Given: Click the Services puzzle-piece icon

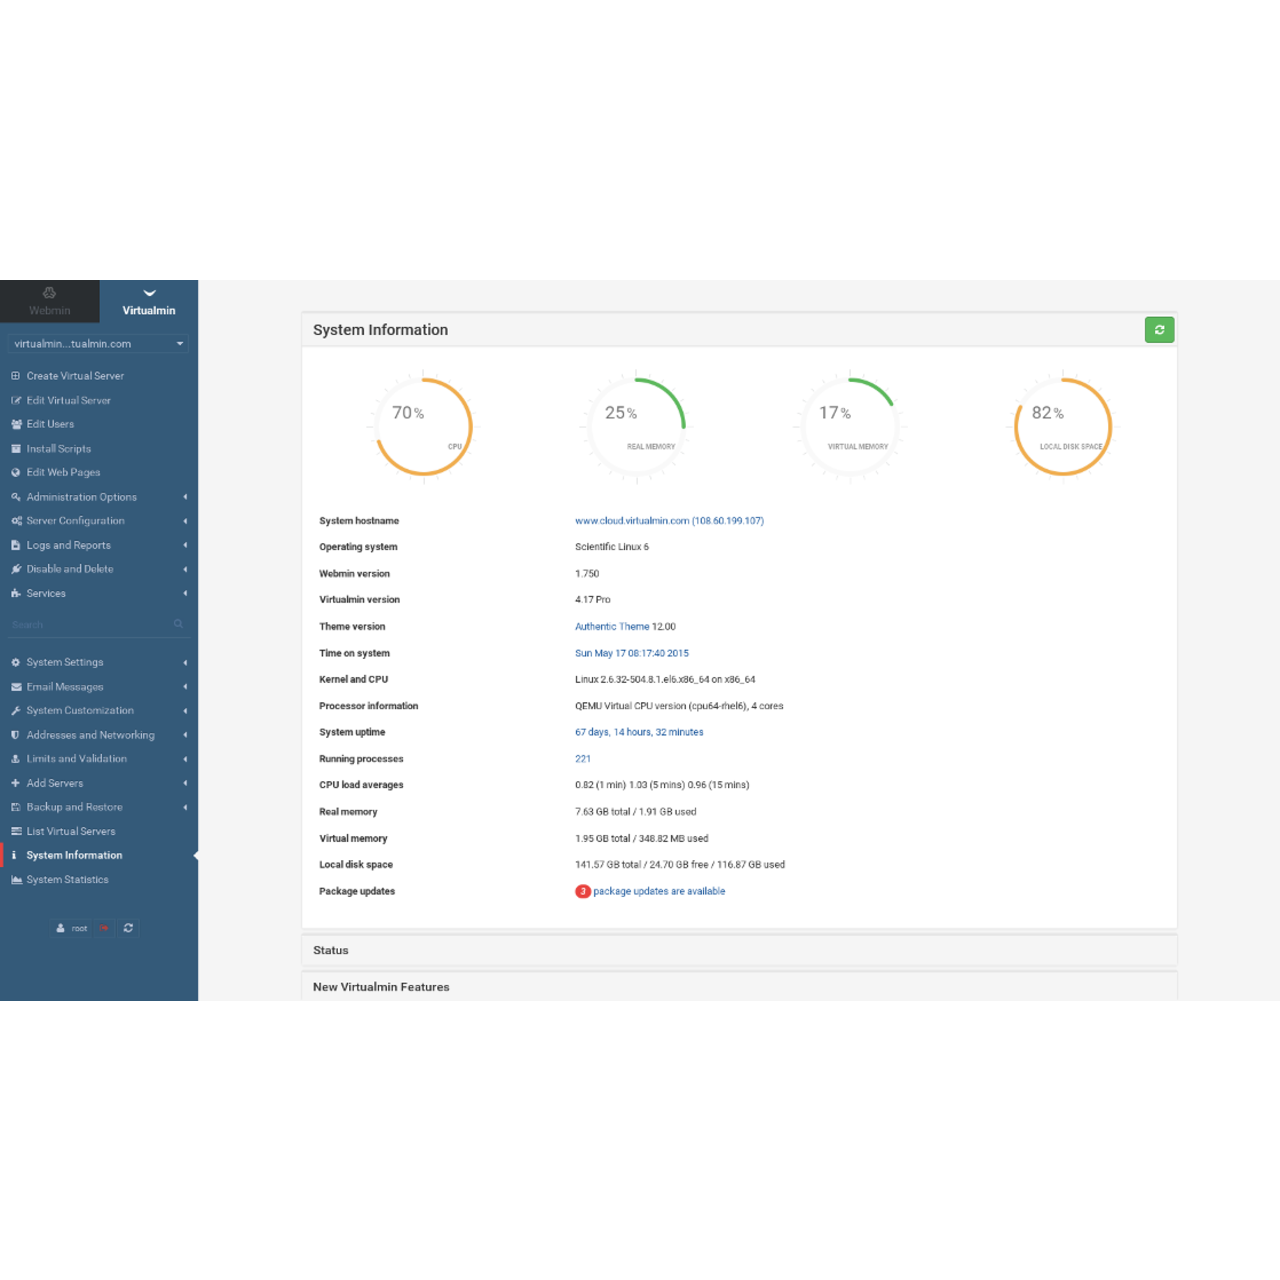Looking at the screenshot, I should coord(15,593).
